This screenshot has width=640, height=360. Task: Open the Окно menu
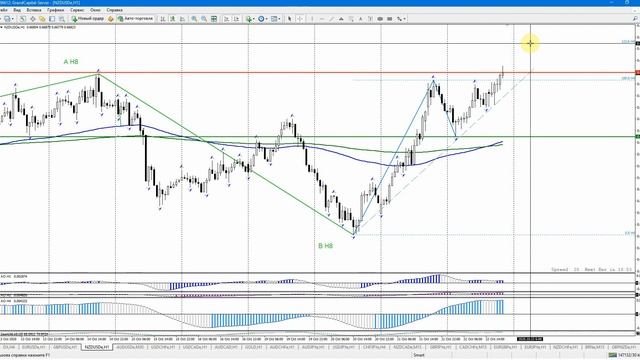95,10
